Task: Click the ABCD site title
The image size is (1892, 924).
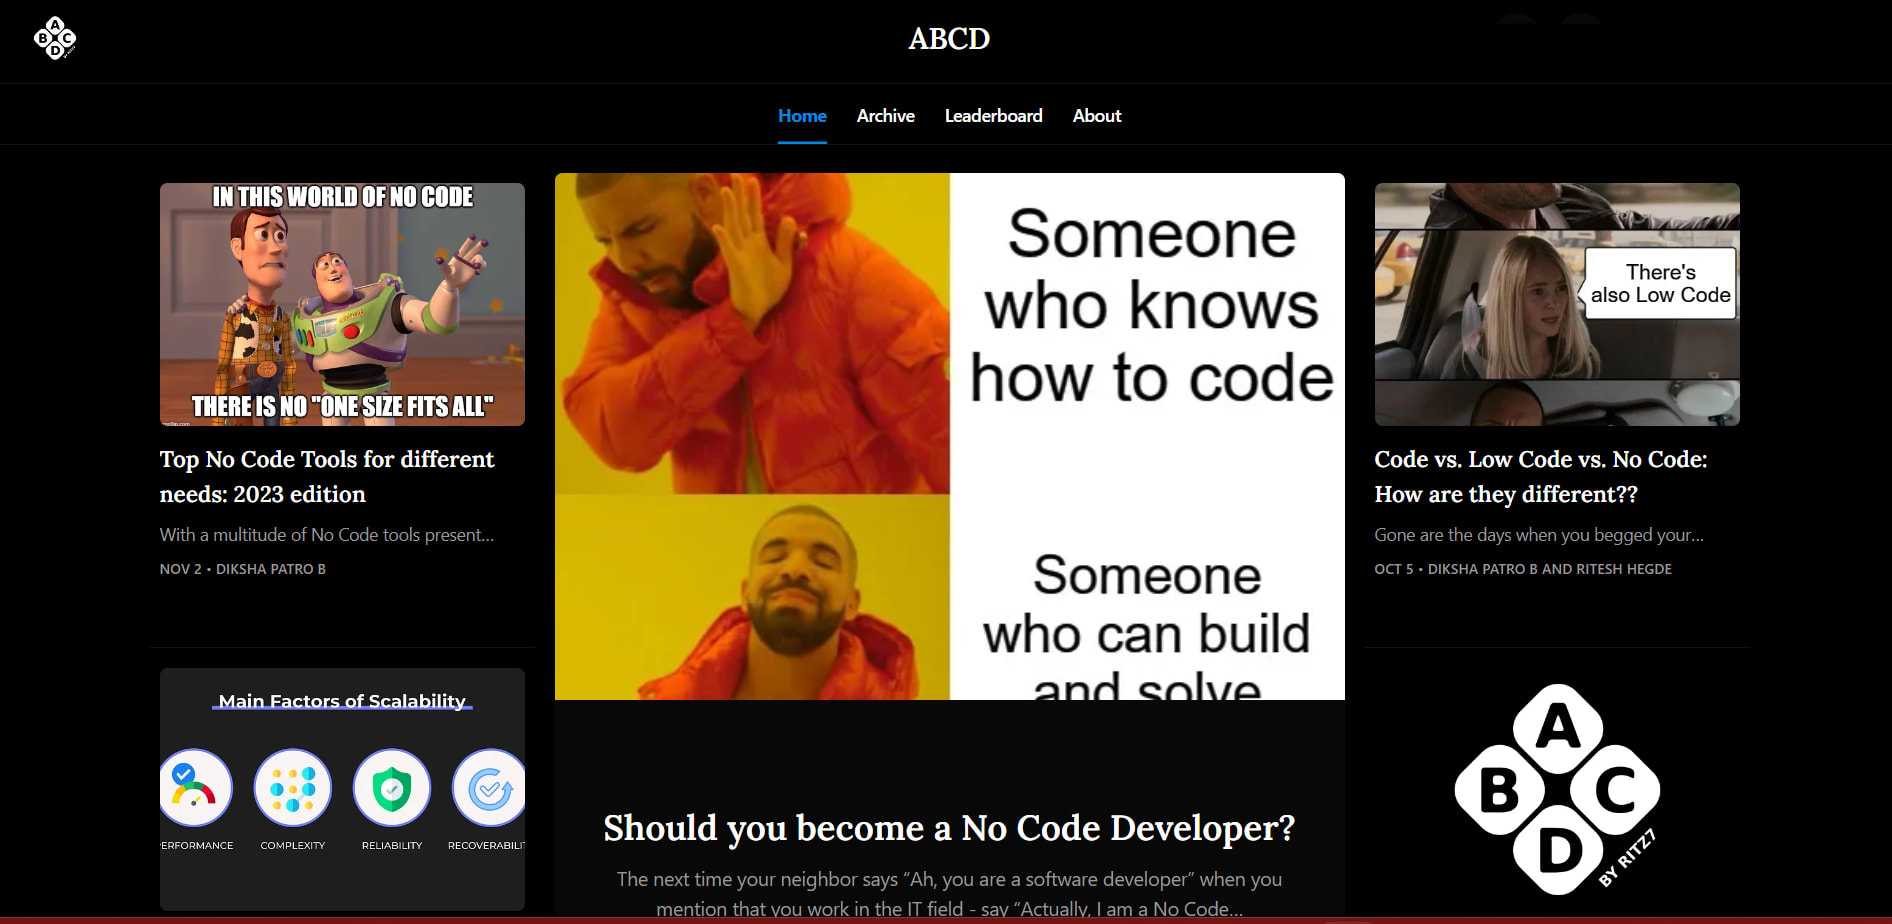Action: [948, 39]
